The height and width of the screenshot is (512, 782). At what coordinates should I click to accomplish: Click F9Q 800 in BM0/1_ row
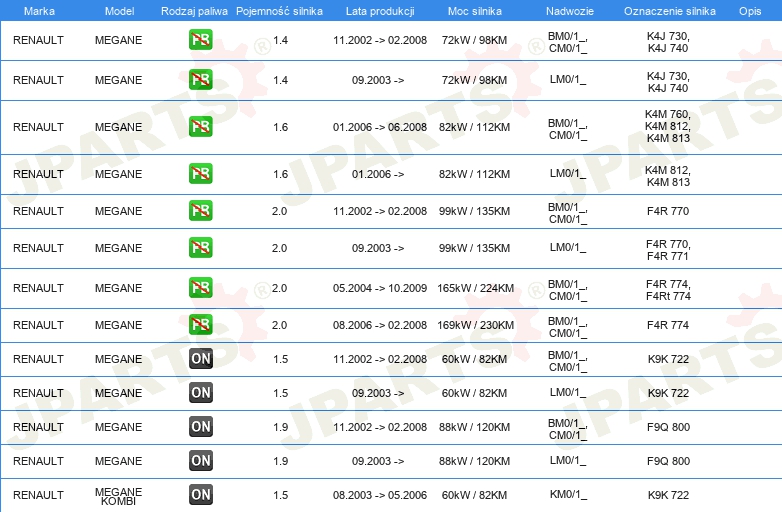668,427
